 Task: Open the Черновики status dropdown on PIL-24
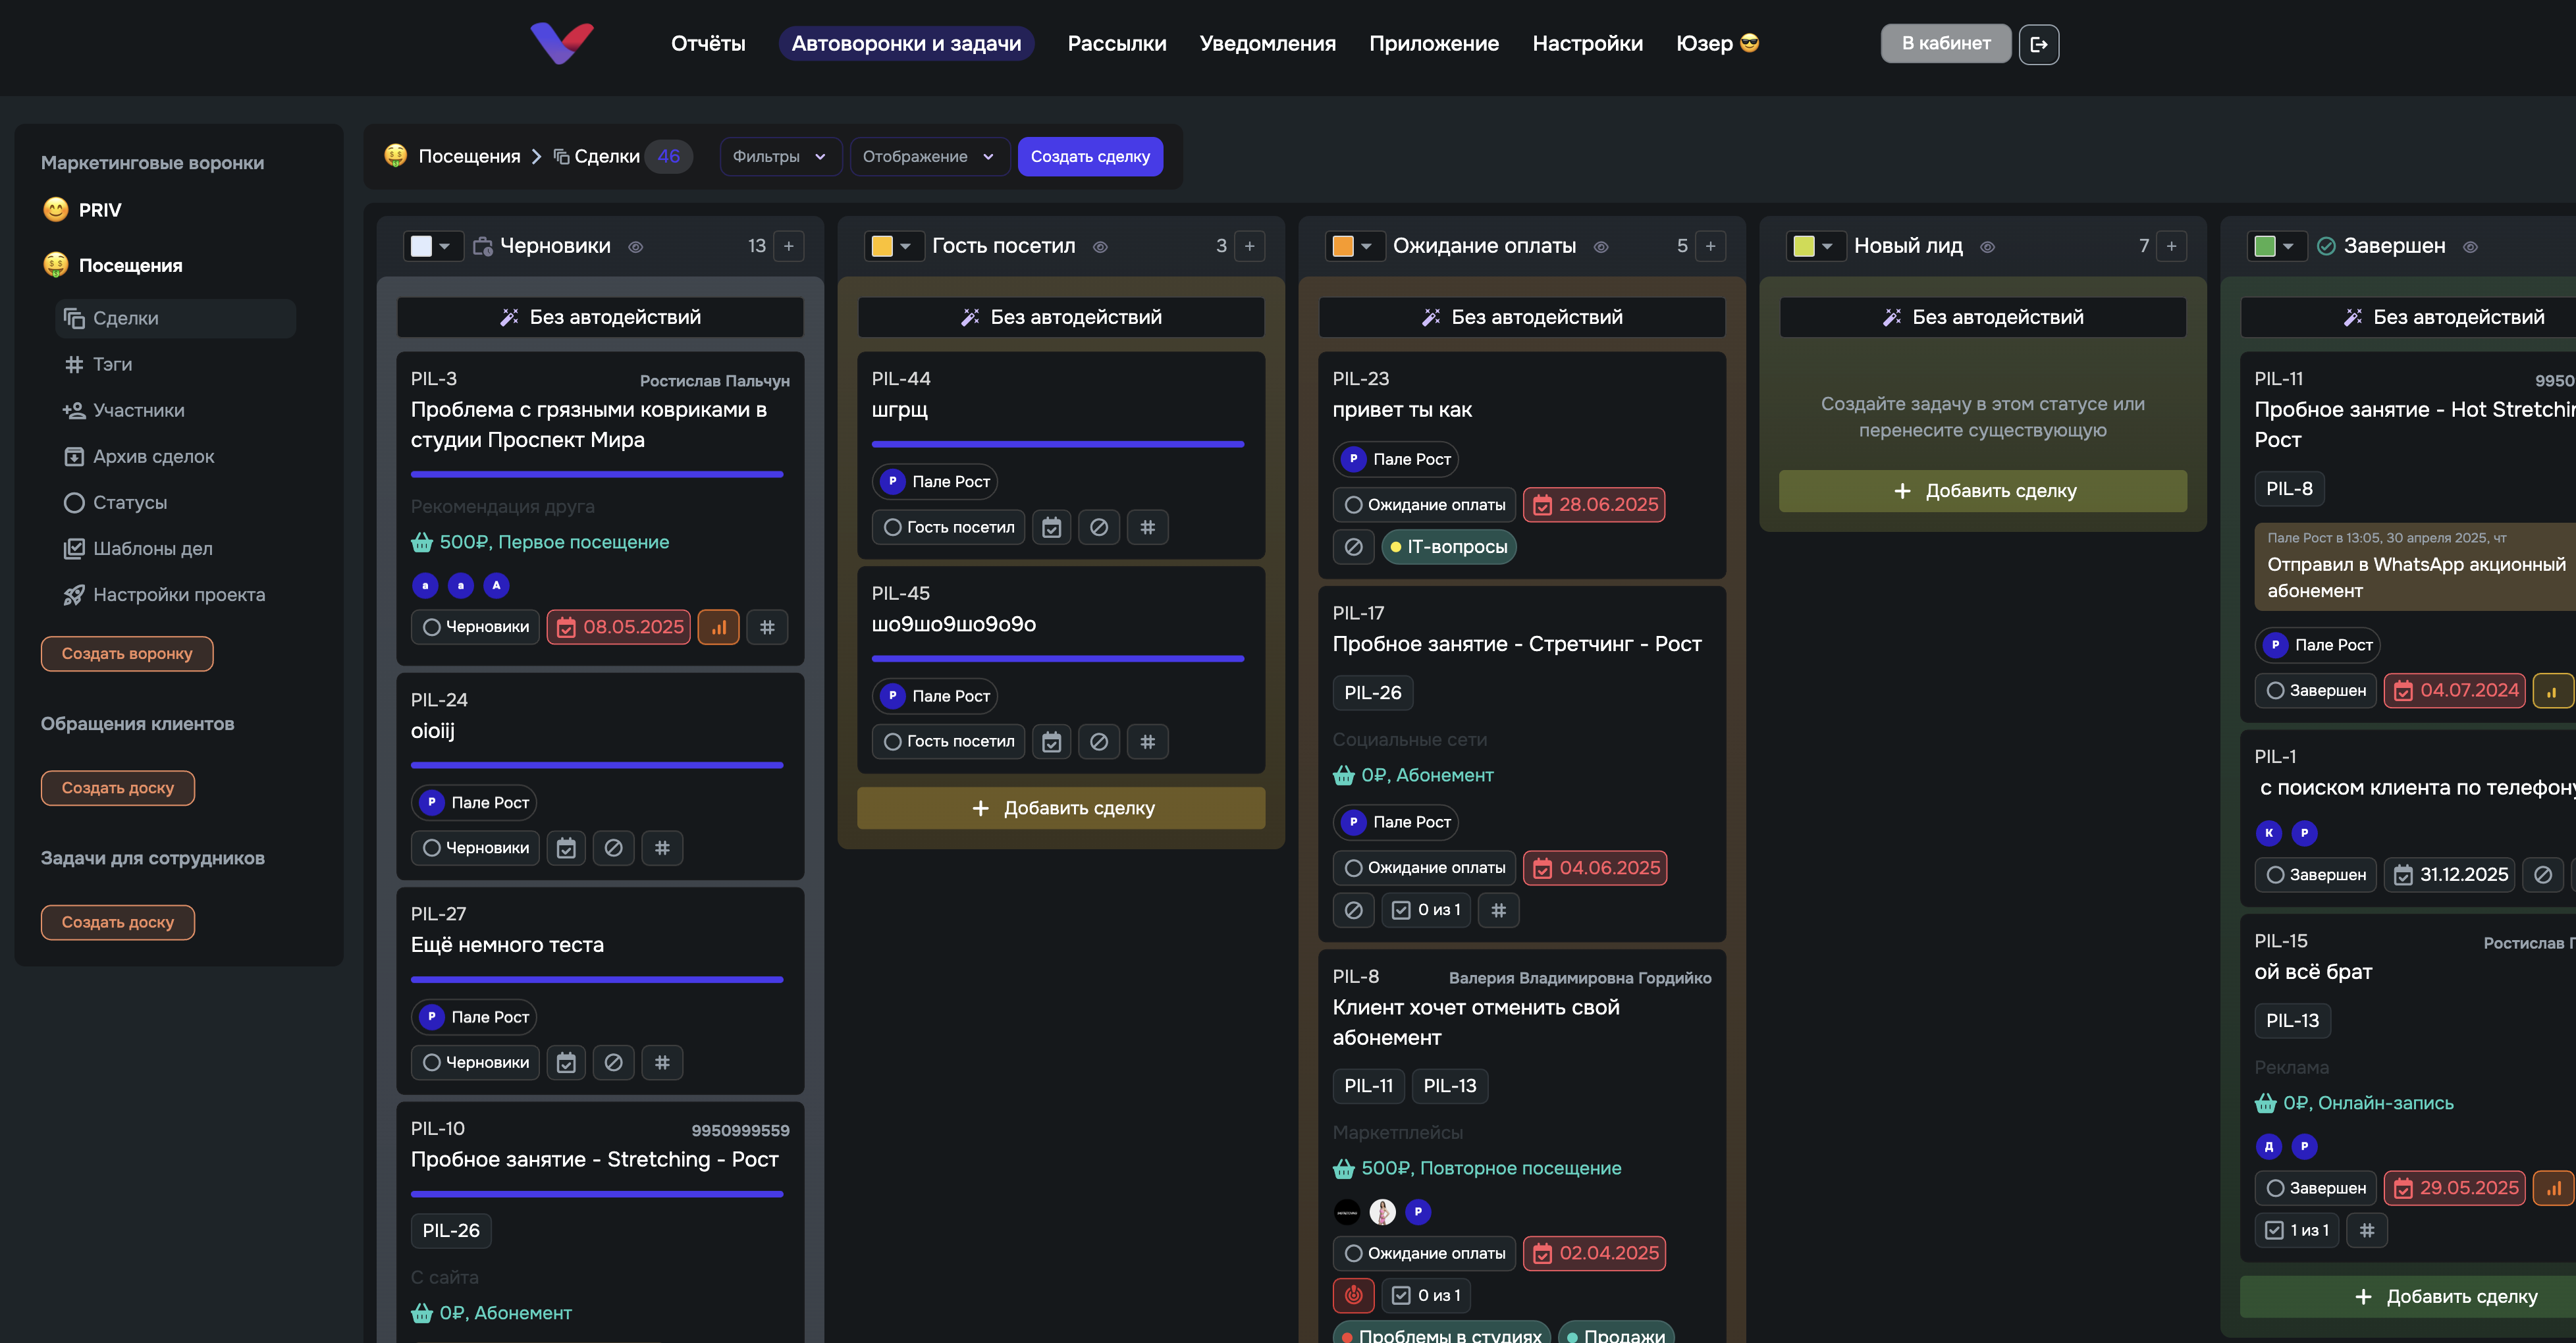point(475,848)
